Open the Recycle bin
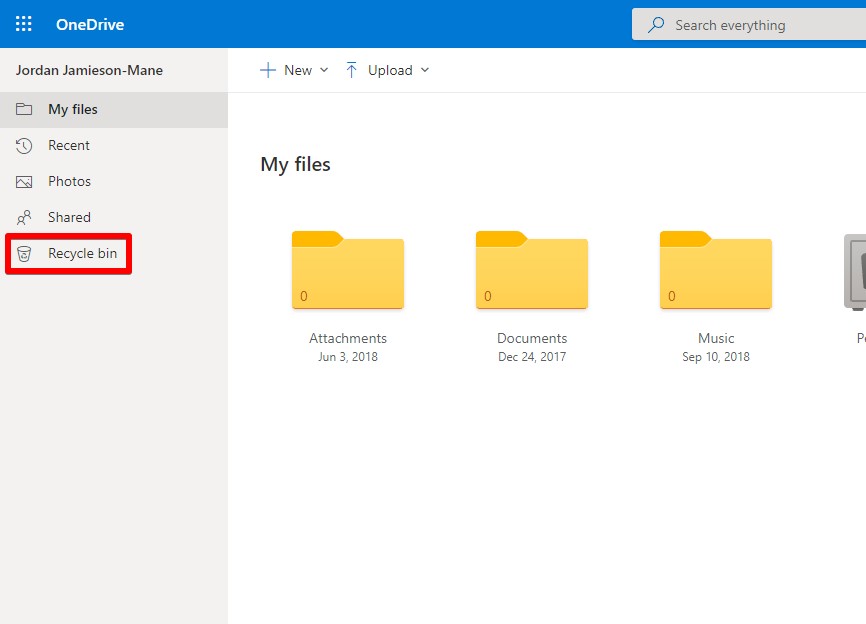 (84, 253)
